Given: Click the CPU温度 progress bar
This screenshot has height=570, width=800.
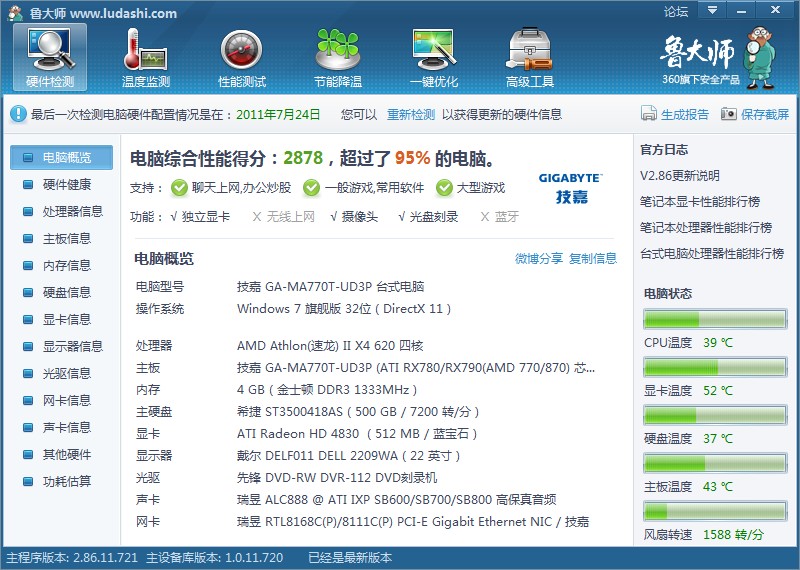Looking at the screenshot, I should 715,319.
